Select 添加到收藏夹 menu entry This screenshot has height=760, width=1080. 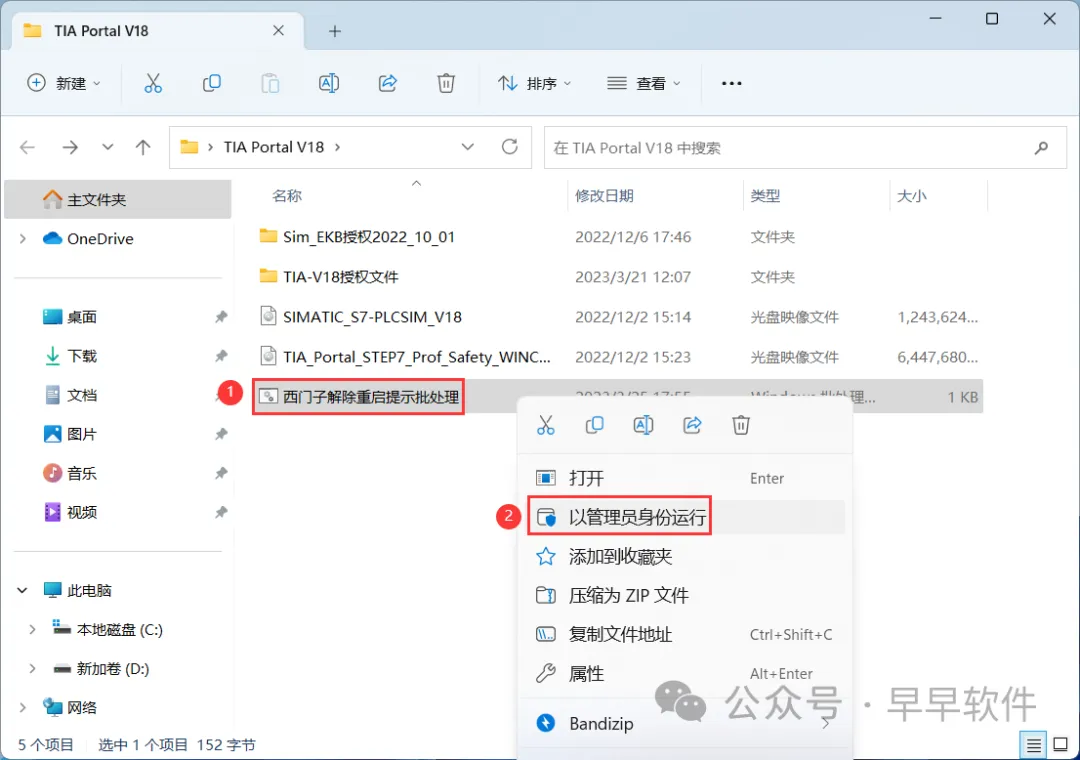pyautogui.click(x=686, y=556)
